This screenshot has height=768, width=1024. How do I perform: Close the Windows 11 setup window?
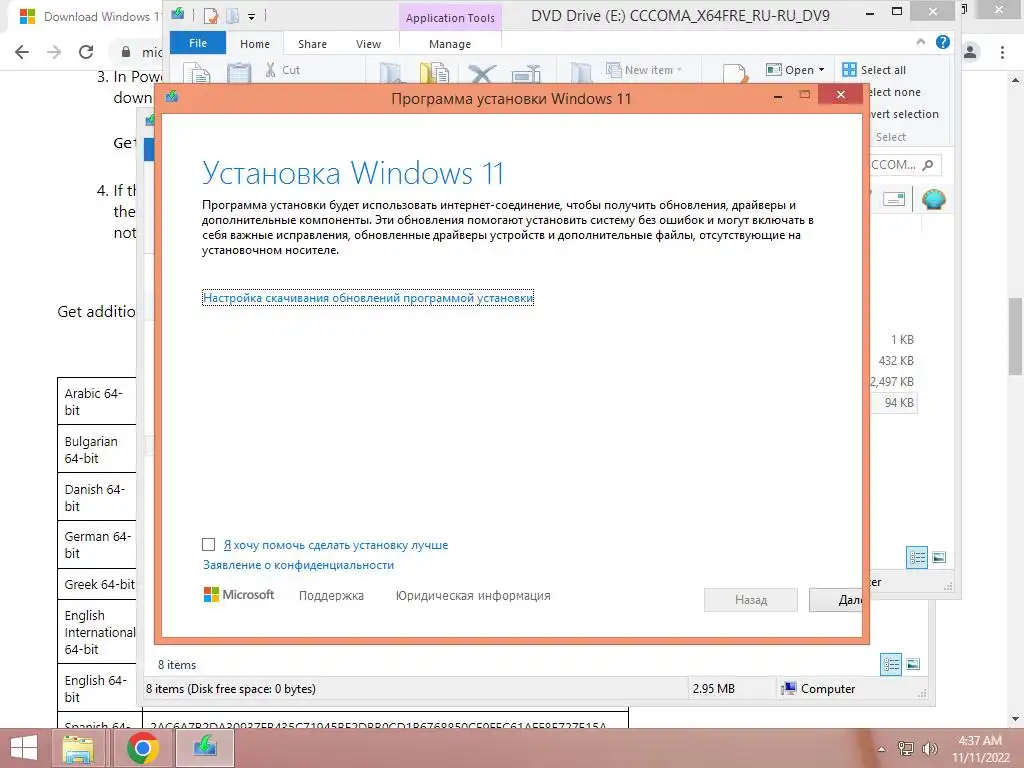pos(840,95)
